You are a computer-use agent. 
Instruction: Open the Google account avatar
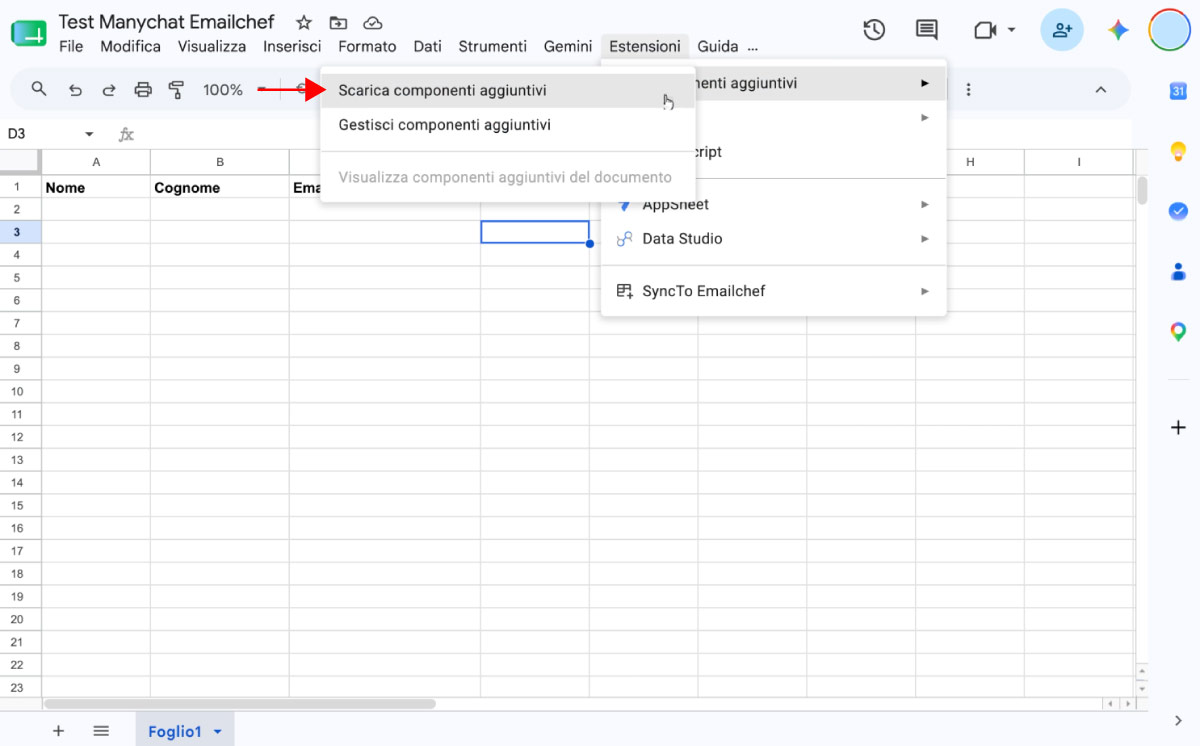point(1168,30)
